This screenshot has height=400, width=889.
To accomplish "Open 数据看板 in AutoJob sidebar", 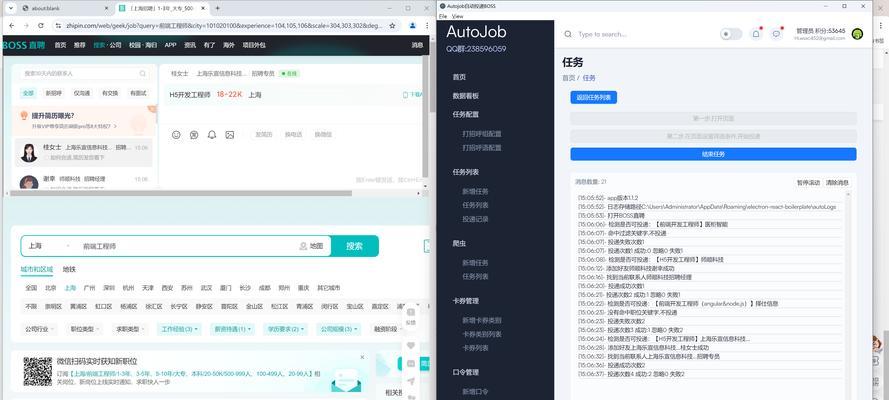I will tap(465, 96).
